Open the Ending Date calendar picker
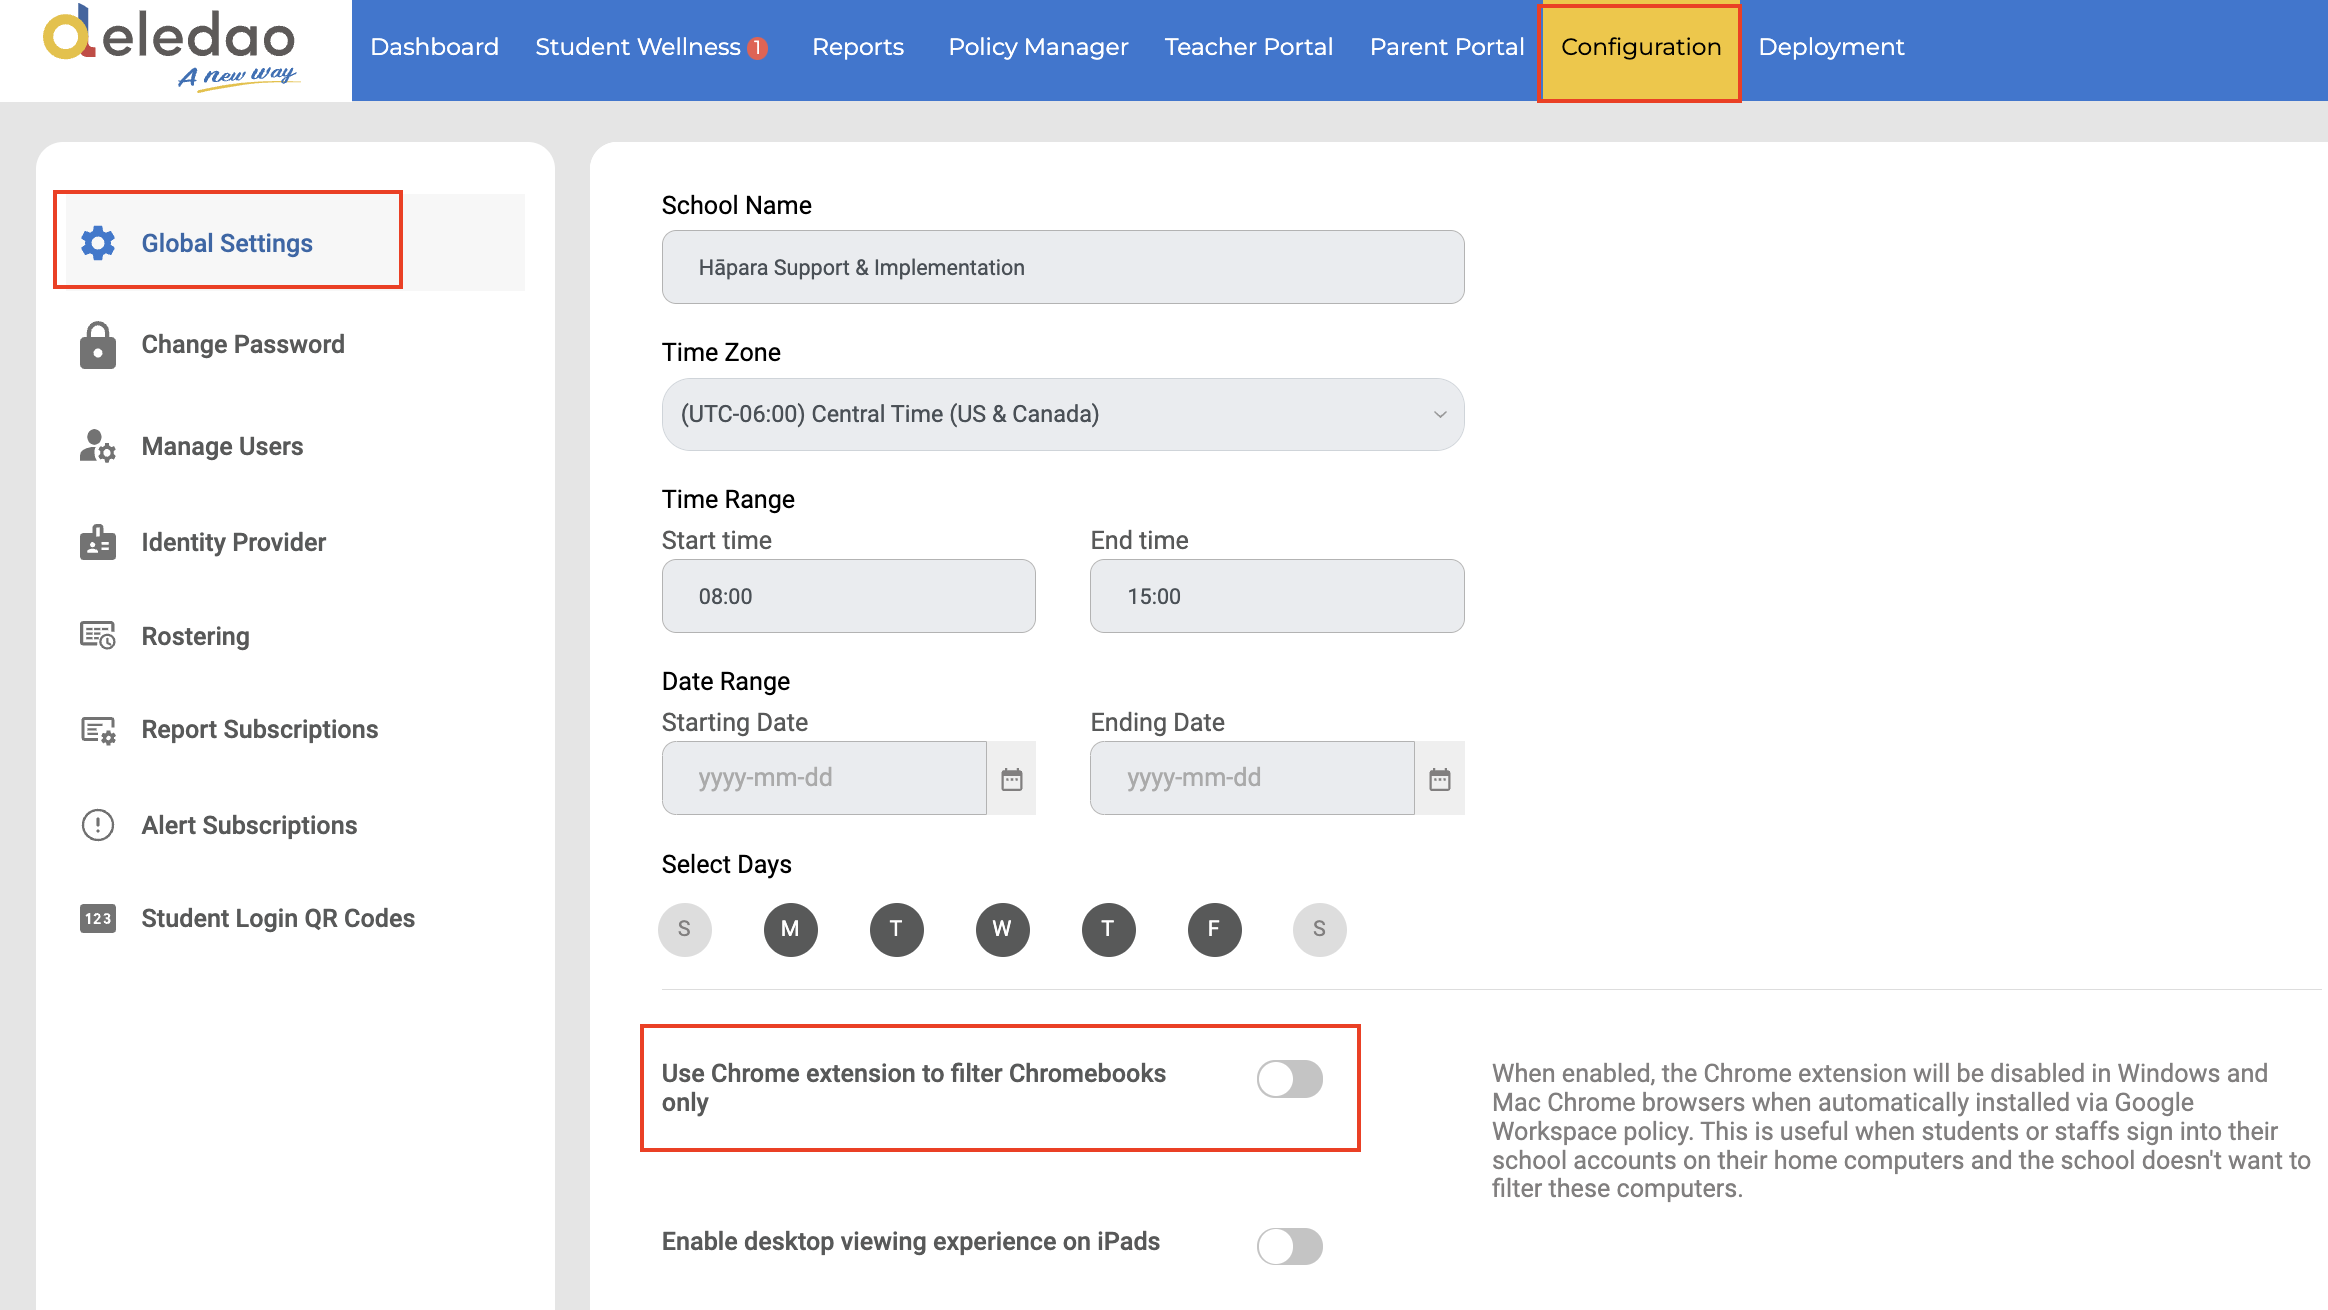 (1440, 779)
